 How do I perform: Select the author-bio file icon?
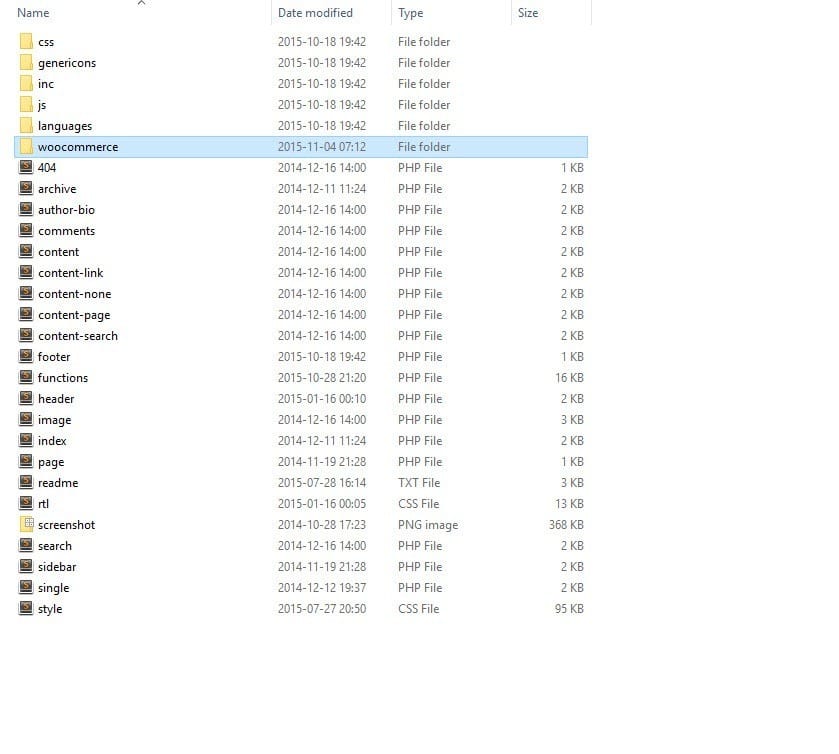point(26,209)
